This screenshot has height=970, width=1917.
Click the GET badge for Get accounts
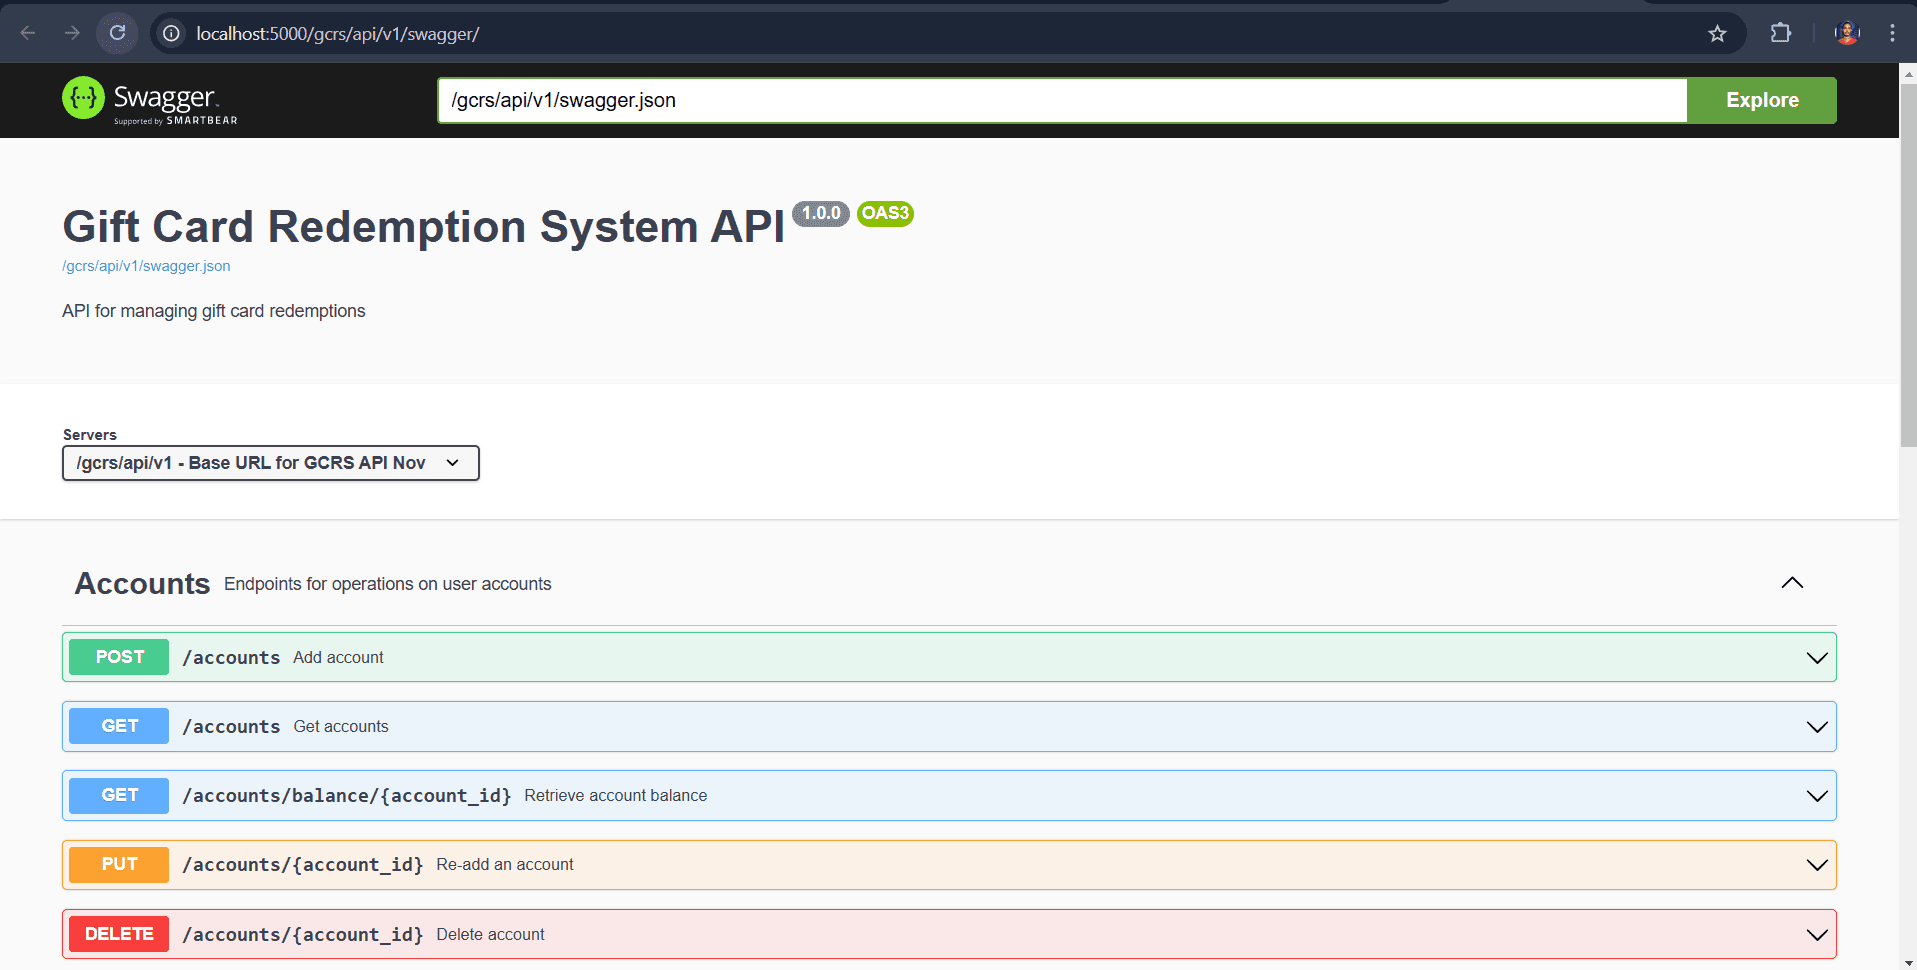119,726
